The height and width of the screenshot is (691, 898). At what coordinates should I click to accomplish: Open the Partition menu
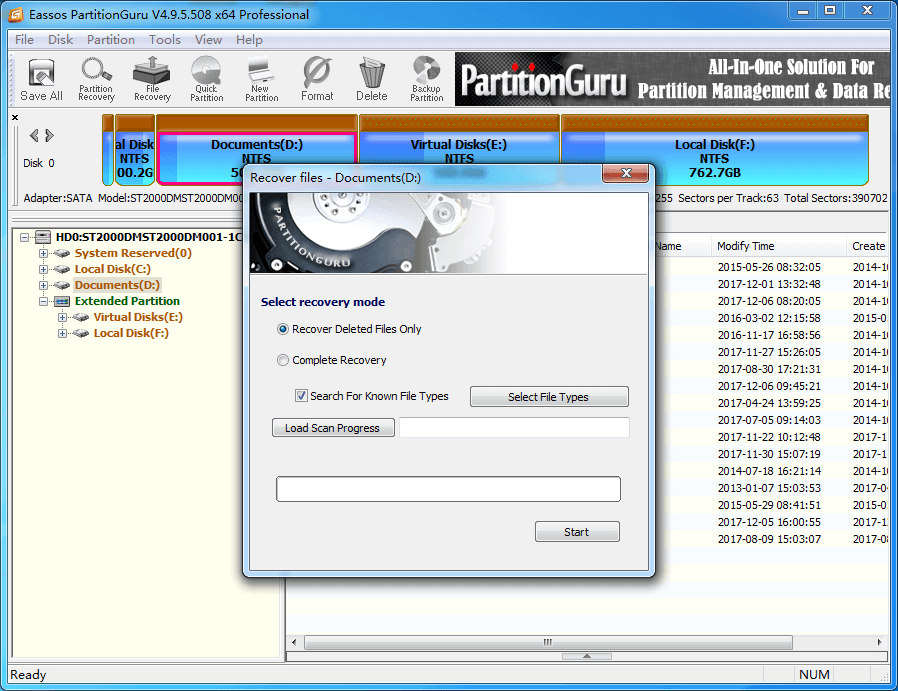click(x=110, y=40)
